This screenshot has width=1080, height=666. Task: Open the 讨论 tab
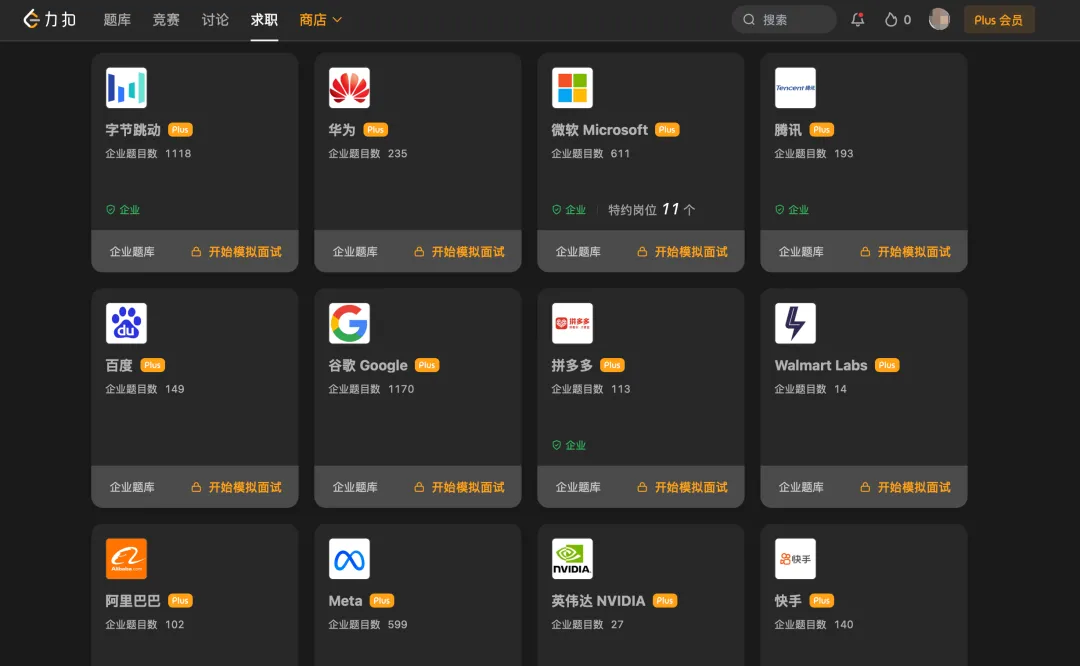(215, 19)
